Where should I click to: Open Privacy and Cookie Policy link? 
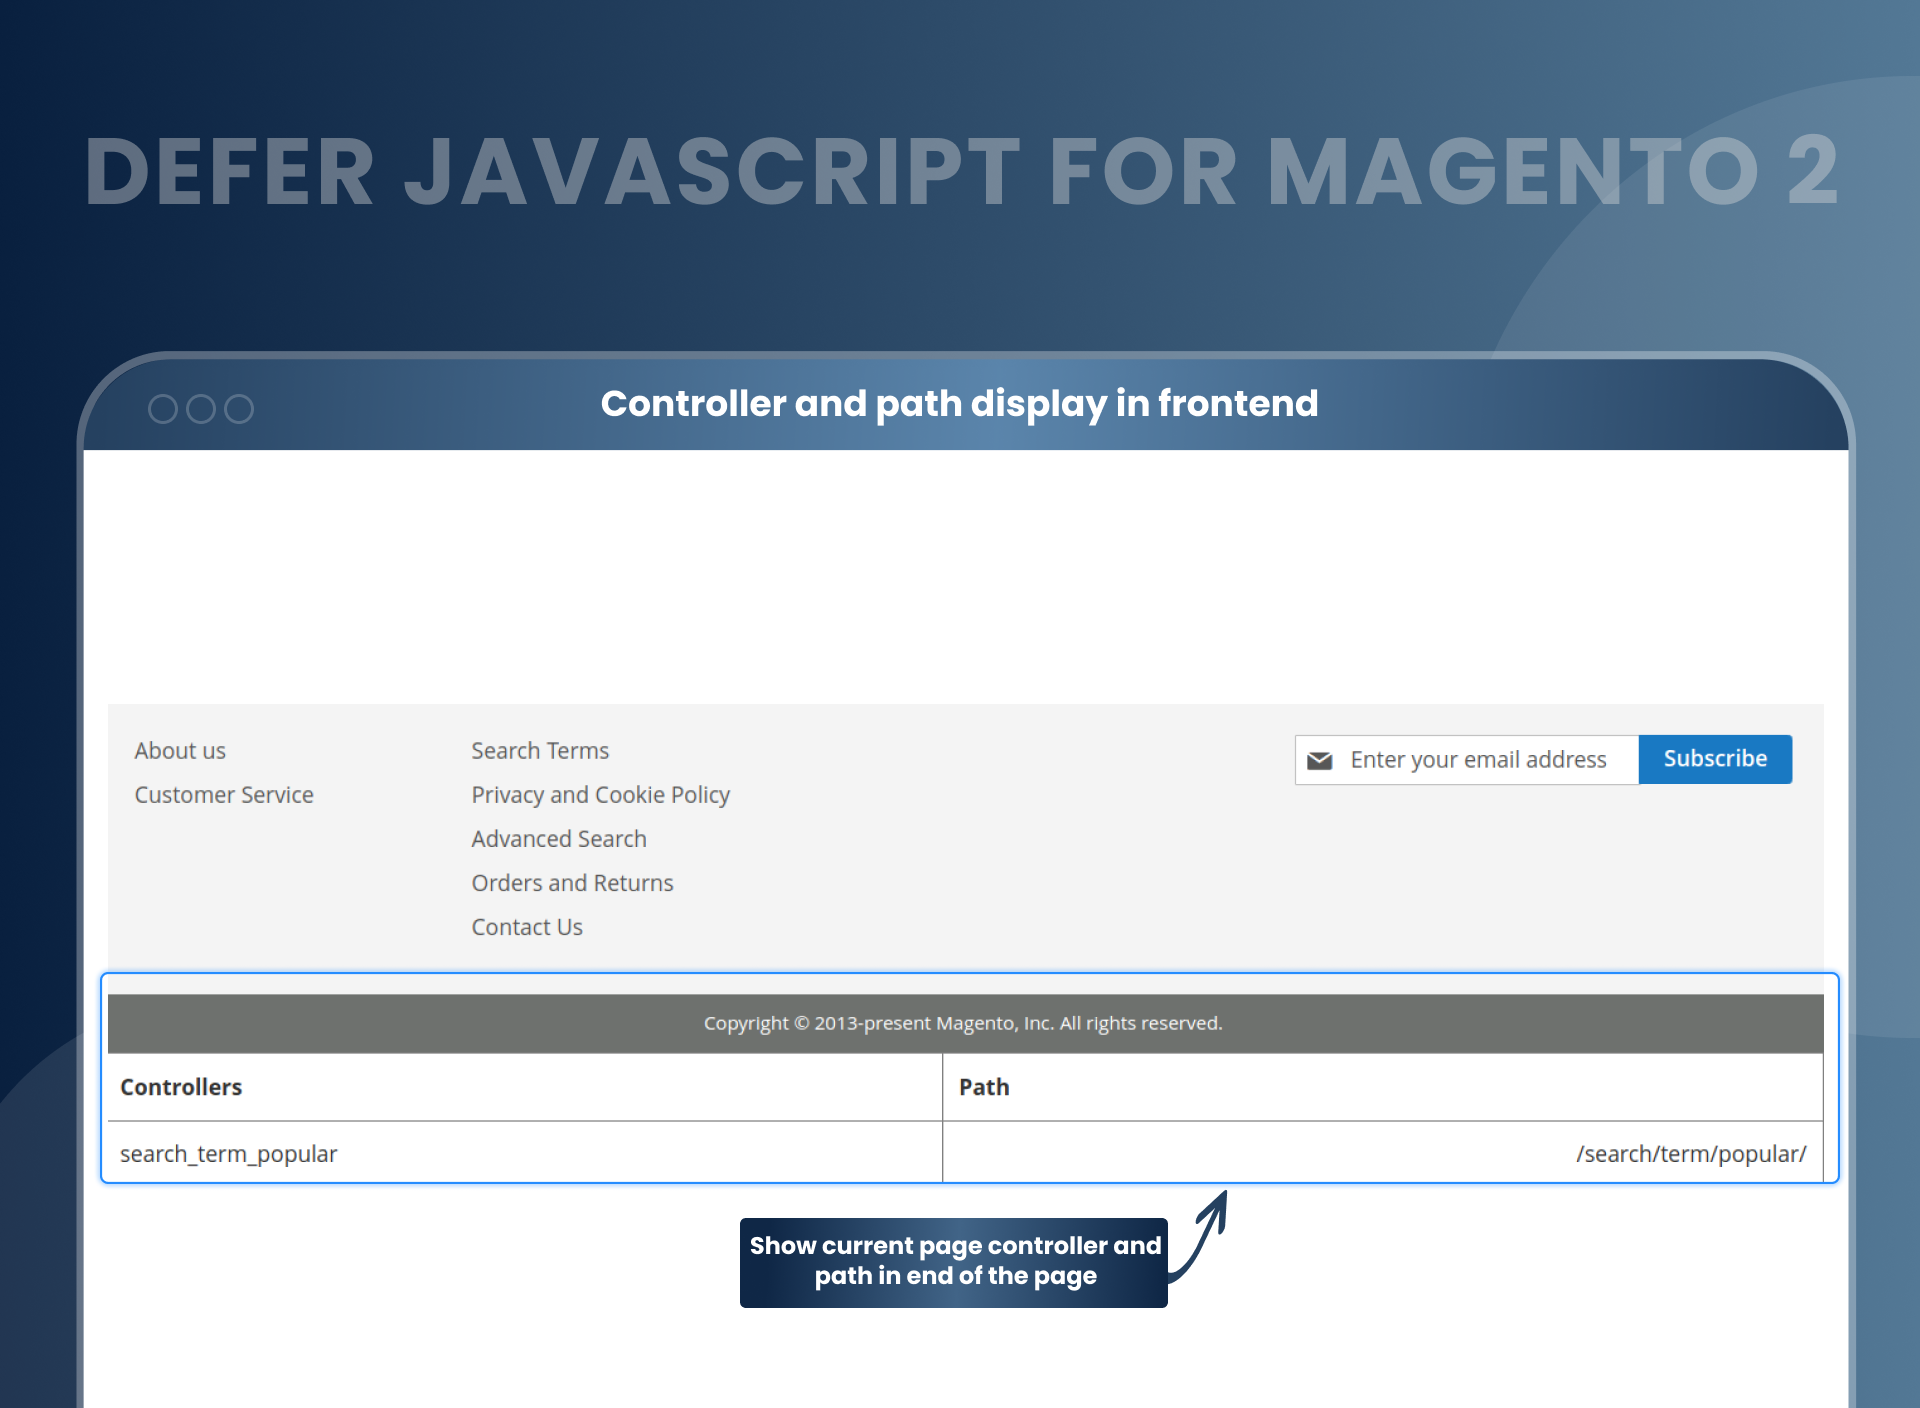[601, 795]
